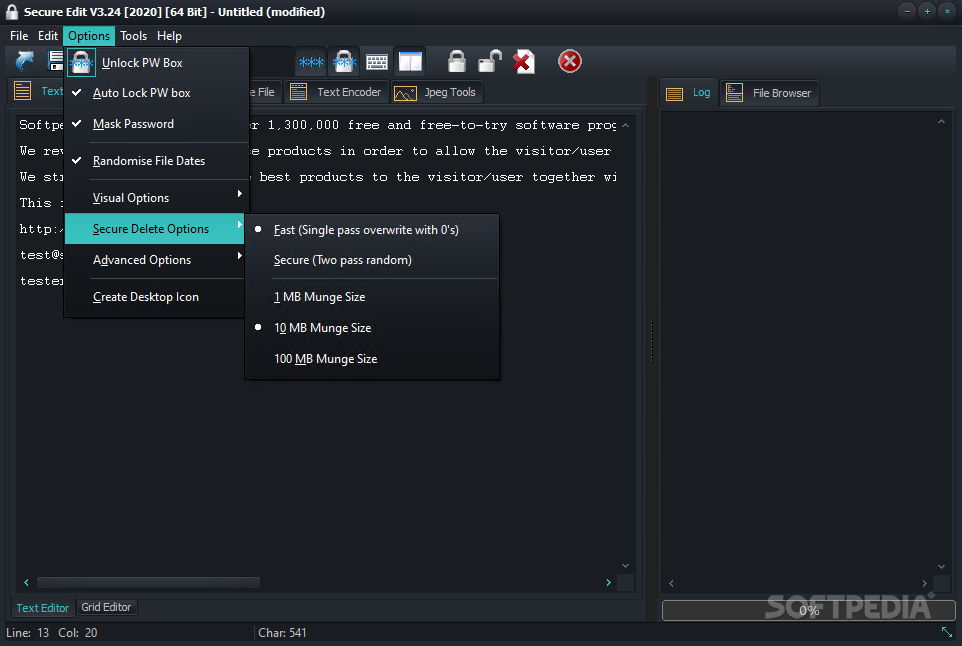Click the log panel scroll right arrow
The image size is (962, 646).
925,583
